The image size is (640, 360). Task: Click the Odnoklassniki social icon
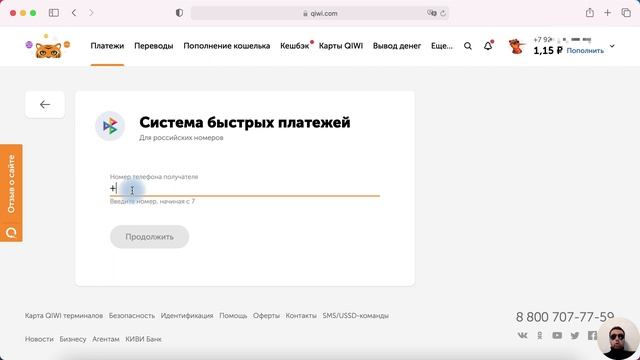click(x=540, y=336)
